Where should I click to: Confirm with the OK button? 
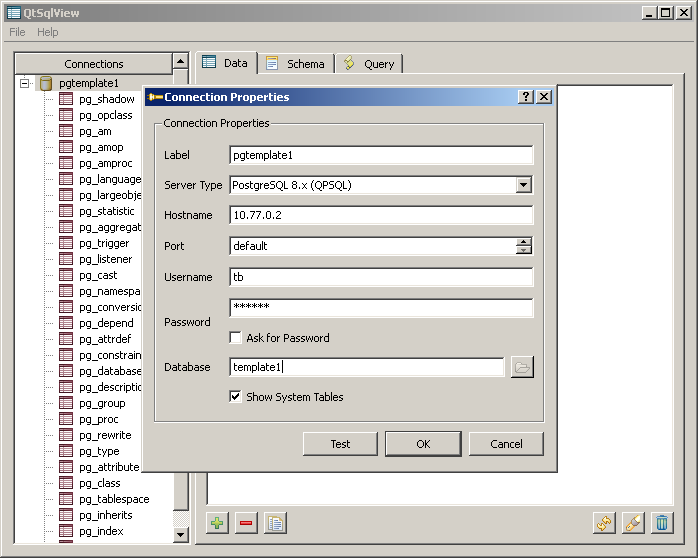[423, 444]
